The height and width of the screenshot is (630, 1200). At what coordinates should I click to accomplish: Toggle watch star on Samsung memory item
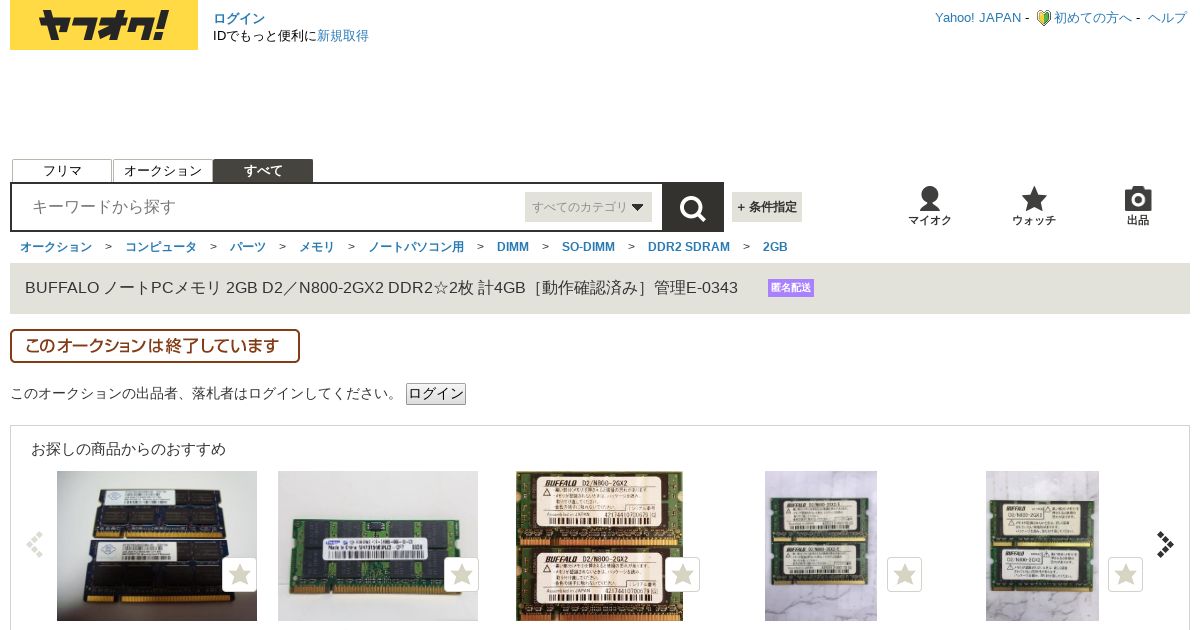pyautogui.click(x=461, y=575)
